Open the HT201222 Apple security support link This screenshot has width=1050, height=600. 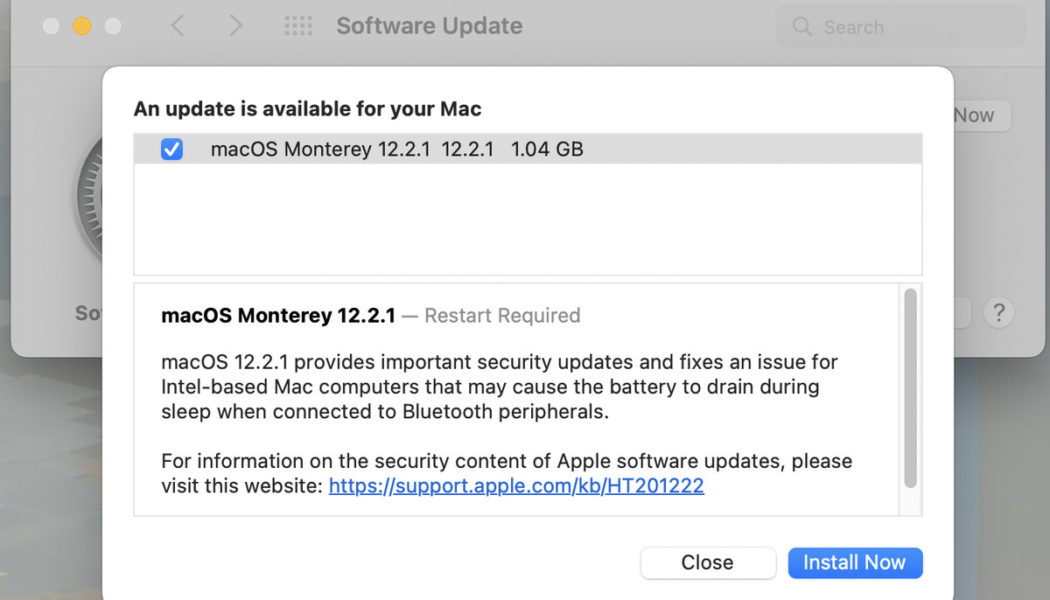point(516,486)
